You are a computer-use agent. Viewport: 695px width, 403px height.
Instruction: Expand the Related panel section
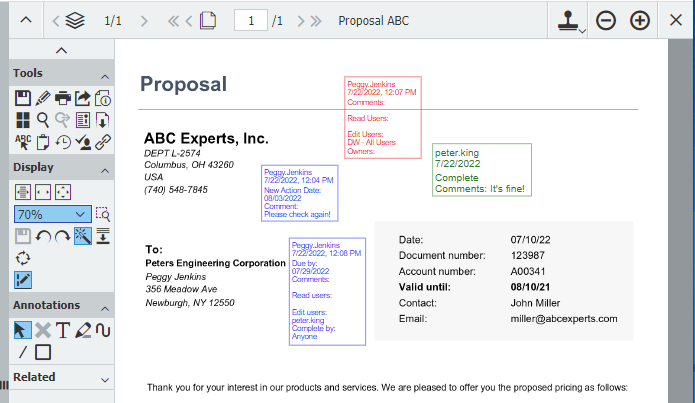pyautogui.click(x=104, y=379)
